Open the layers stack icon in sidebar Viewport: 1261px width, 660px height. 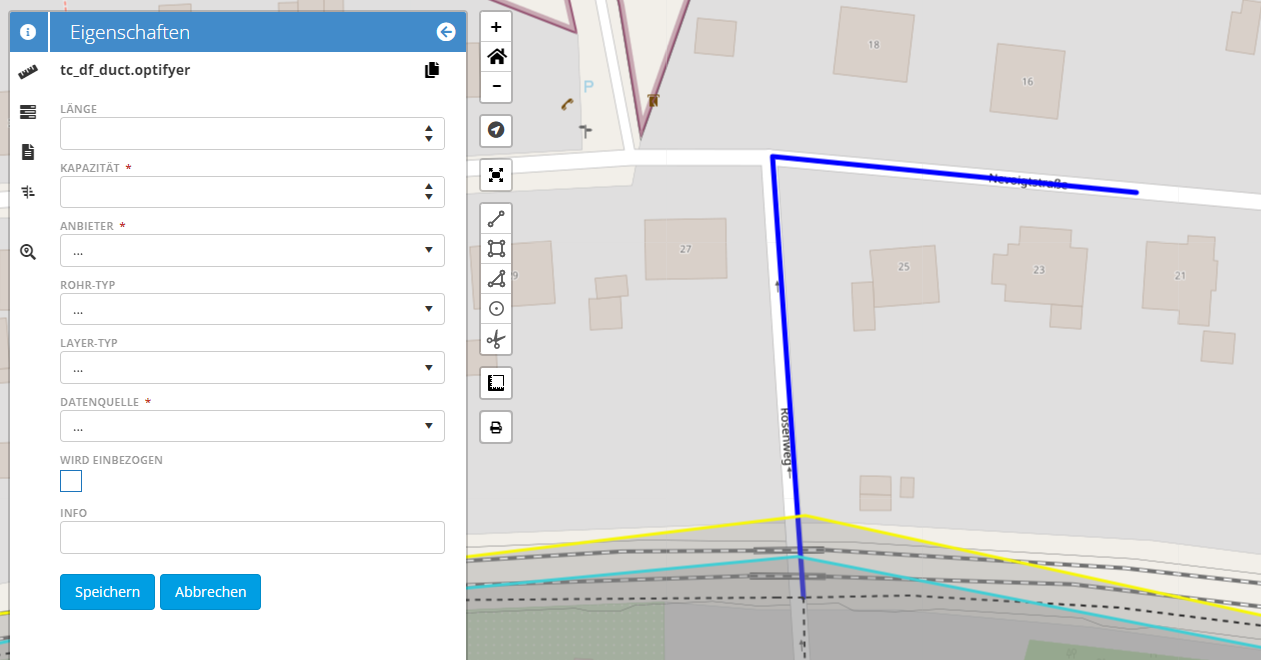coord(28,112)
